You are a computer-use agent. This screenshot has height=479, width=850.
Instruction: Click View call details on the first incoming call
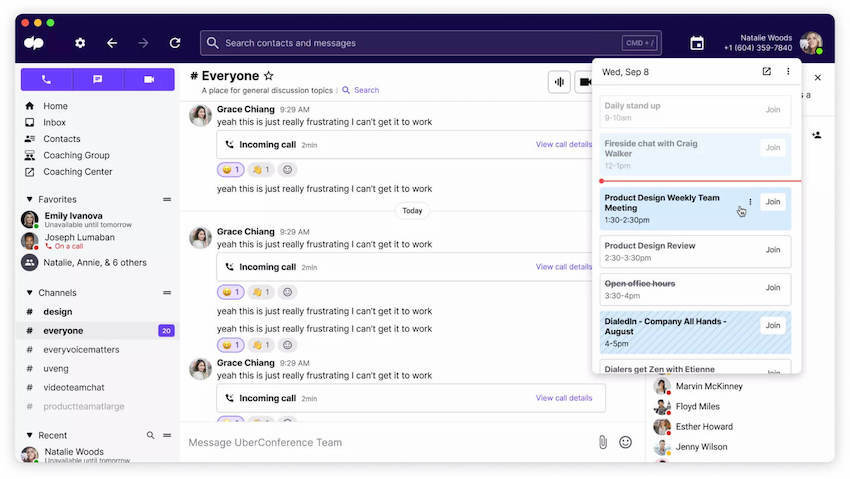click(x=564, y=144)
